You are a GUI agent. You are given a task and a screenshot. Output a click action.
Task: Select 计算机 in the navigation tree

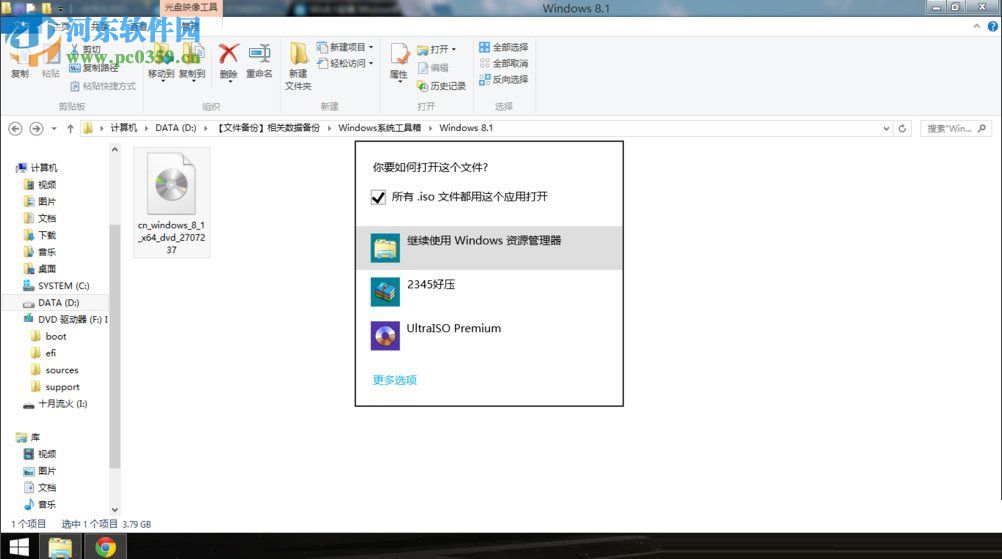[43, 168]
